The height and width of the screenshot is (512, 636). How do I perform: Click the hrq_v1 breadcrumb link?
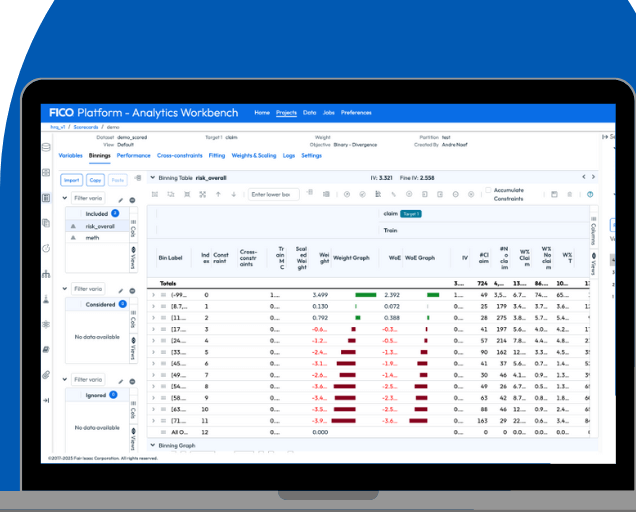tap(58, 127)
